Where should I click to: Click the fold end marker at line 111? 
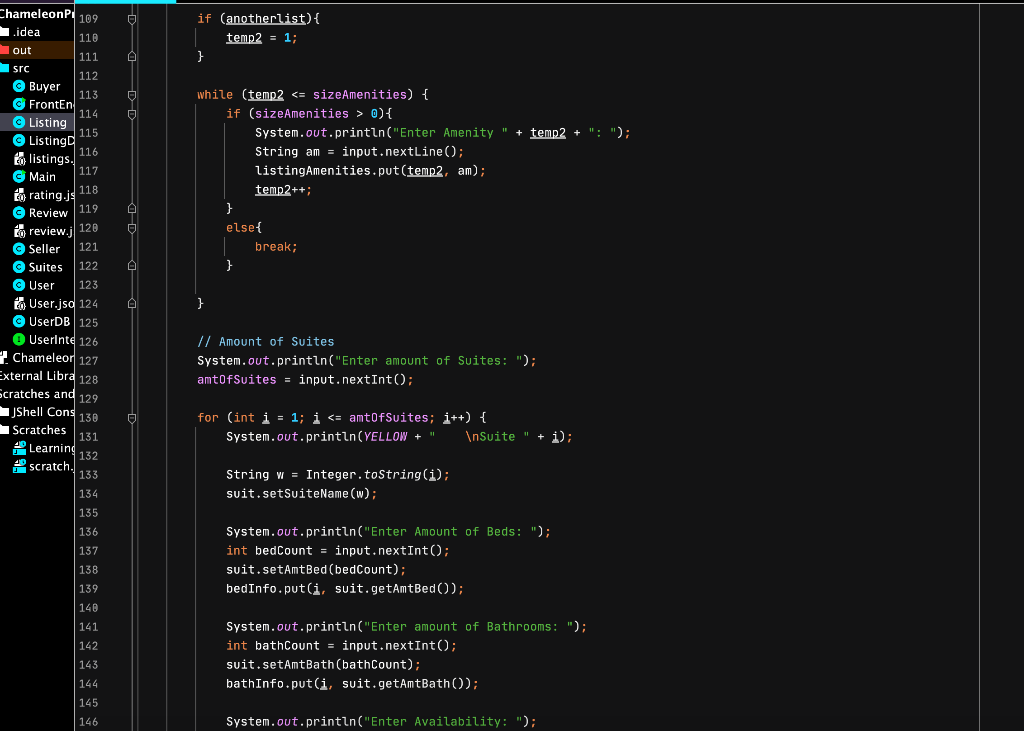click(132, 57)
